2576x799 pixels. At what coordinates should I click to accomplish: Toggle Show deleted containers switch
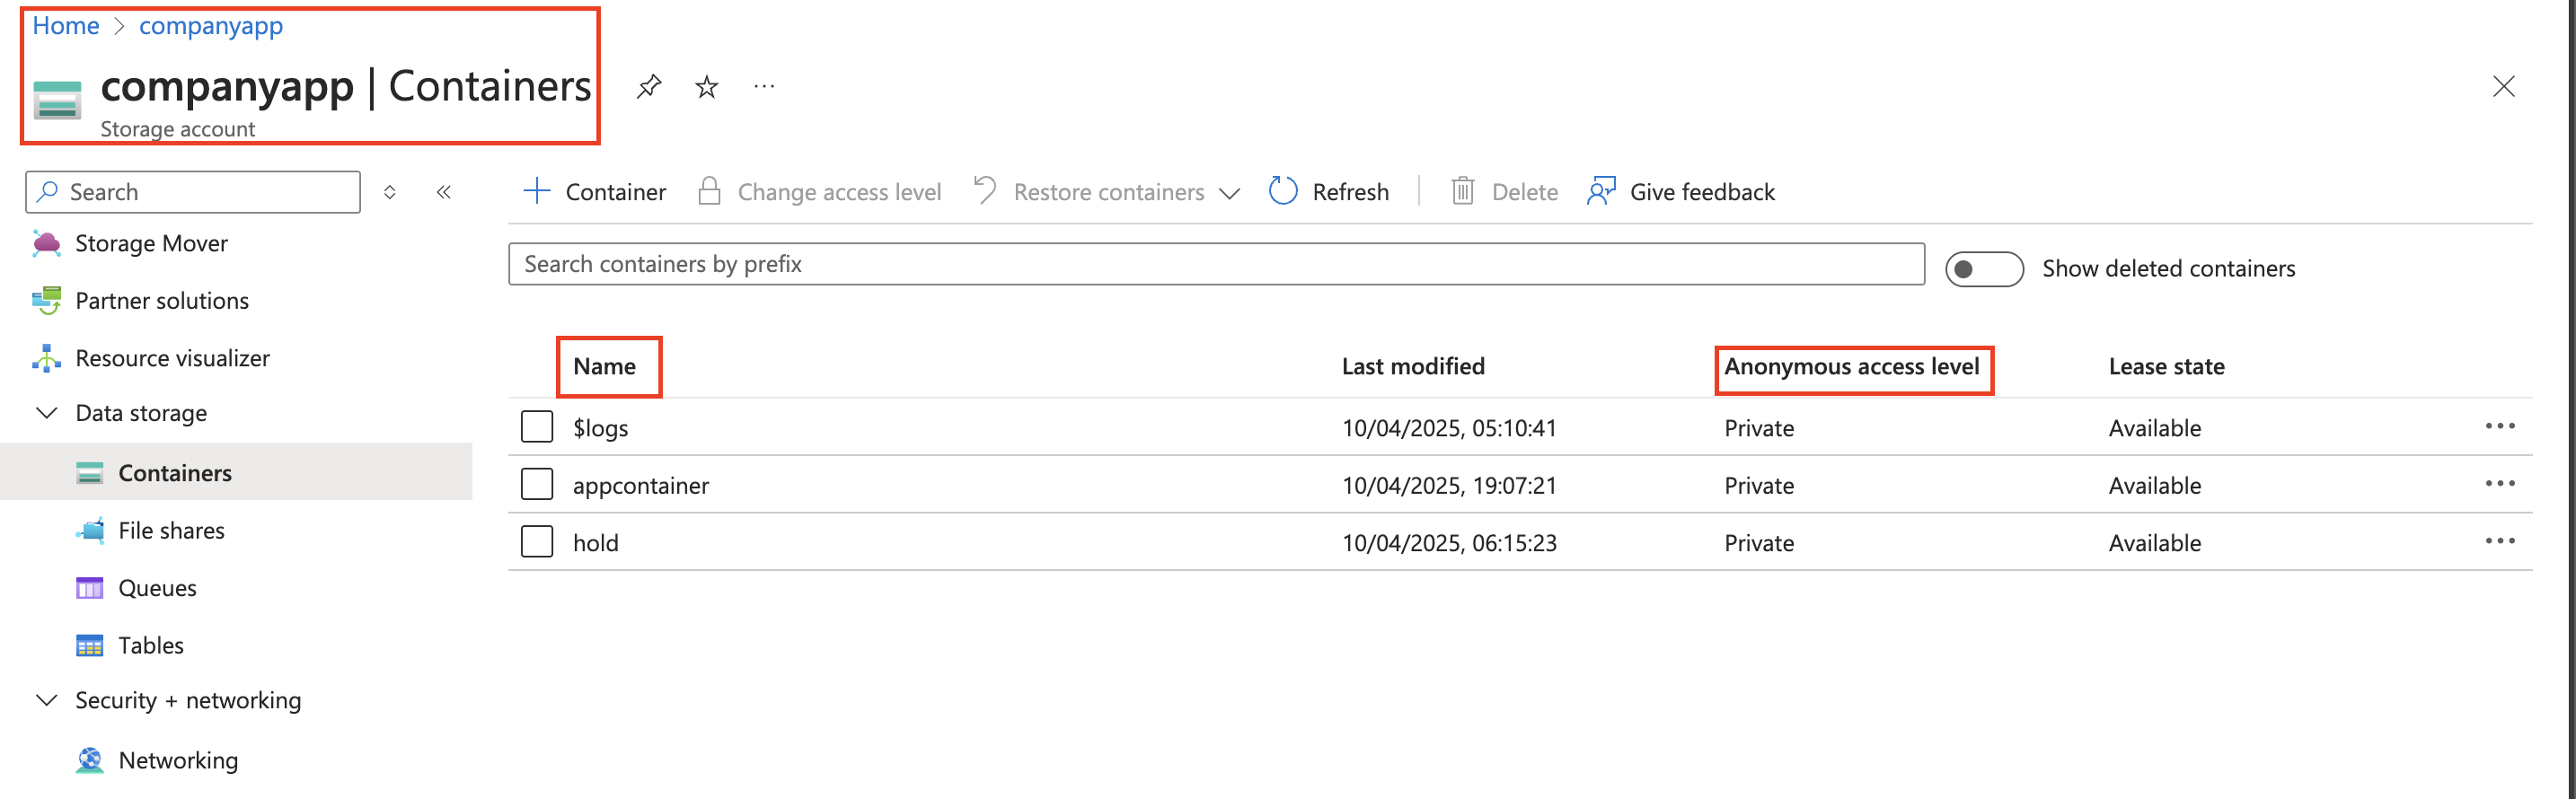point(1984,269)
